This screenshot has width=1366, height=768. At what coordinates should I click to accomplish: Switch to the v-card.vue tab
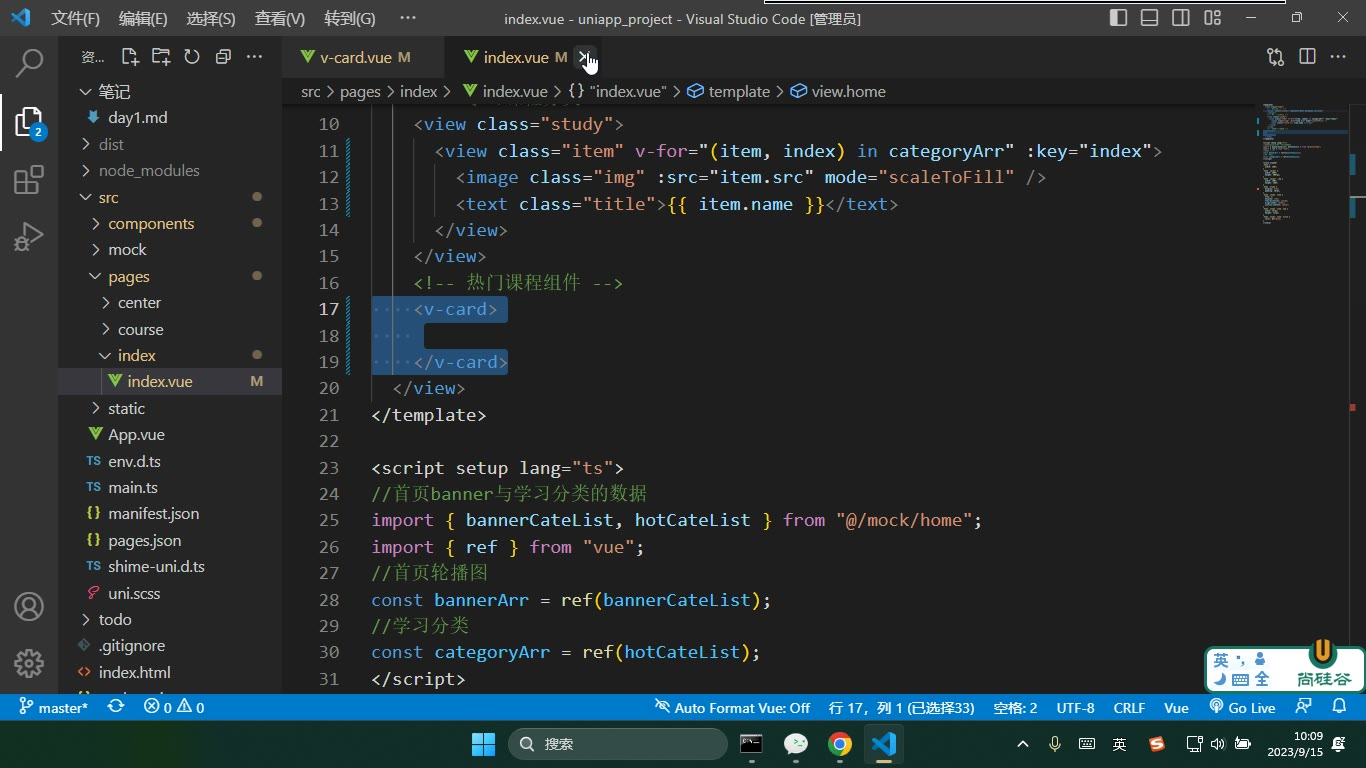click(x=355, y=57)
